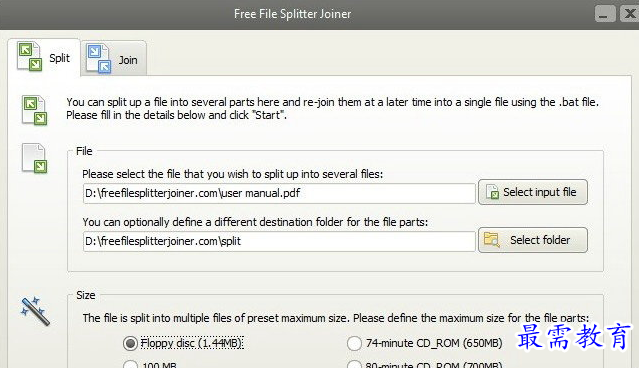Screen dimensions: 639x368
Task: Click the File section document icon
Action: [x=34, y=158]
